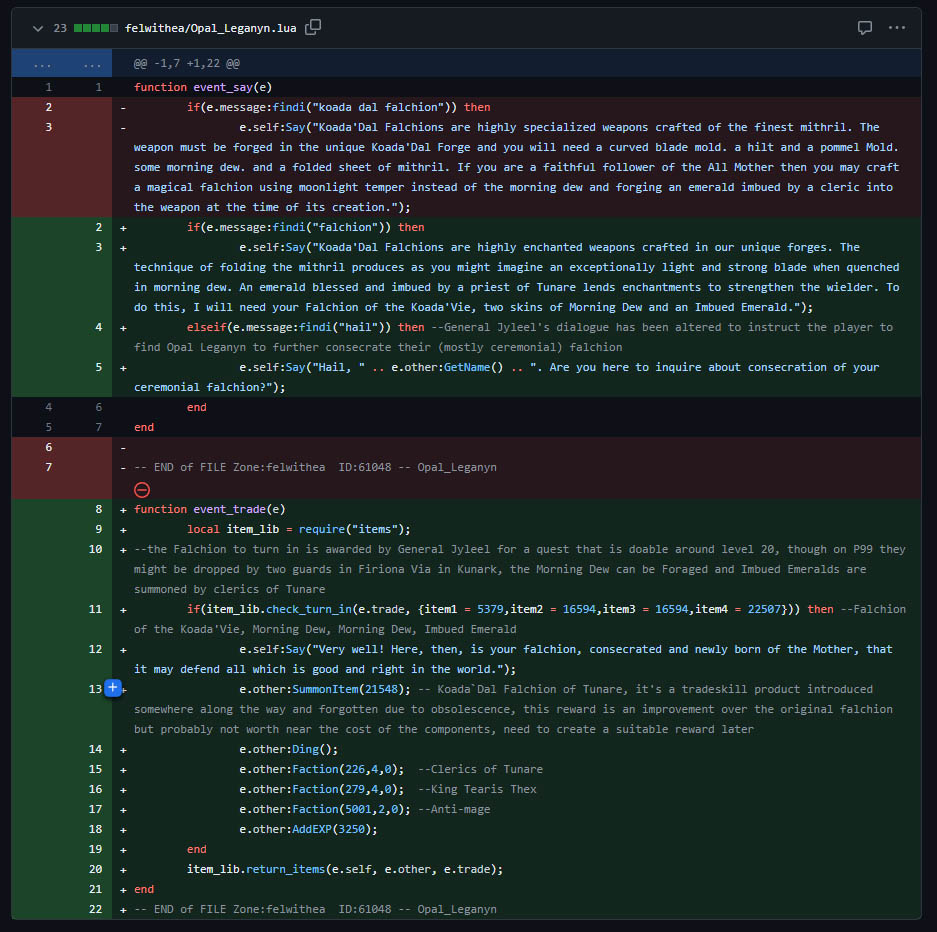Open file comment speech-bubble icon

click(x=864, y=28)
